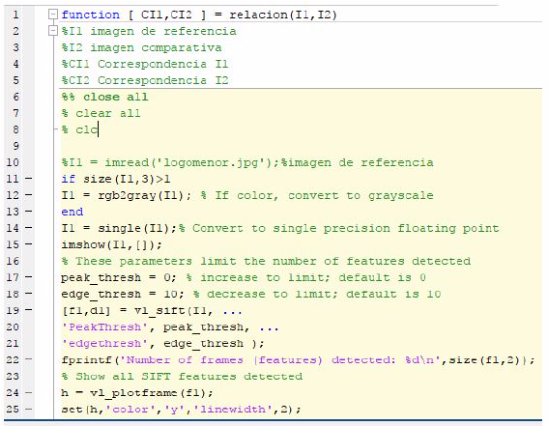
Task: Set breakpoint at dash on line 22
Action: point(29,359)
